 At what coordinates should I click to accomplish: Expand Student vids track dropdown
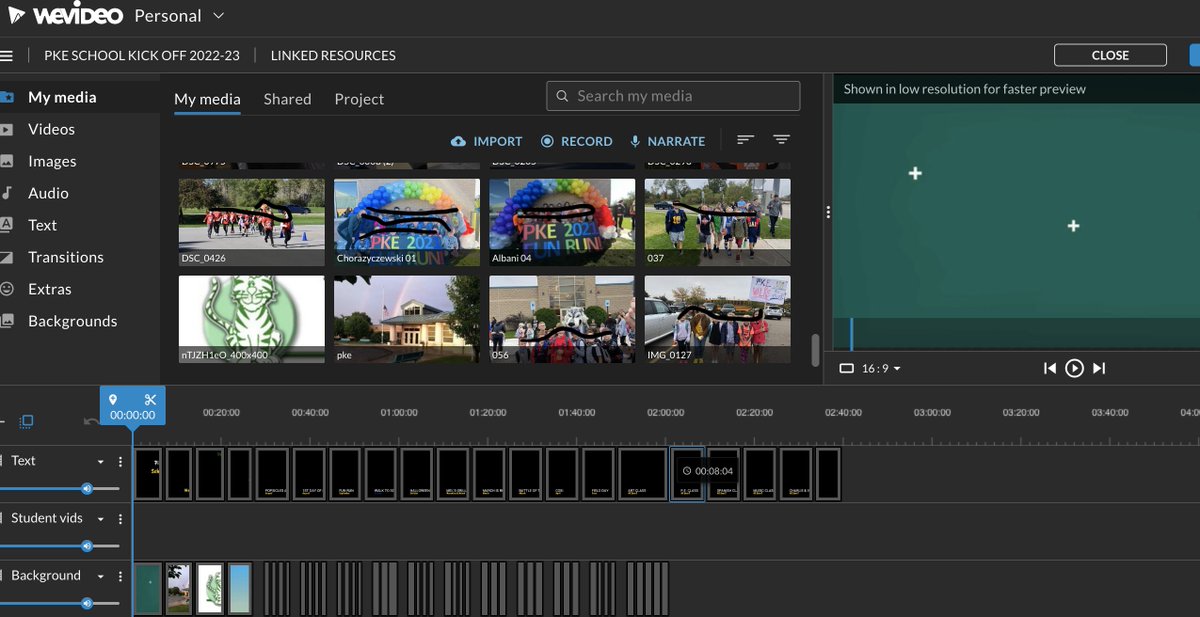click(101, 519)
